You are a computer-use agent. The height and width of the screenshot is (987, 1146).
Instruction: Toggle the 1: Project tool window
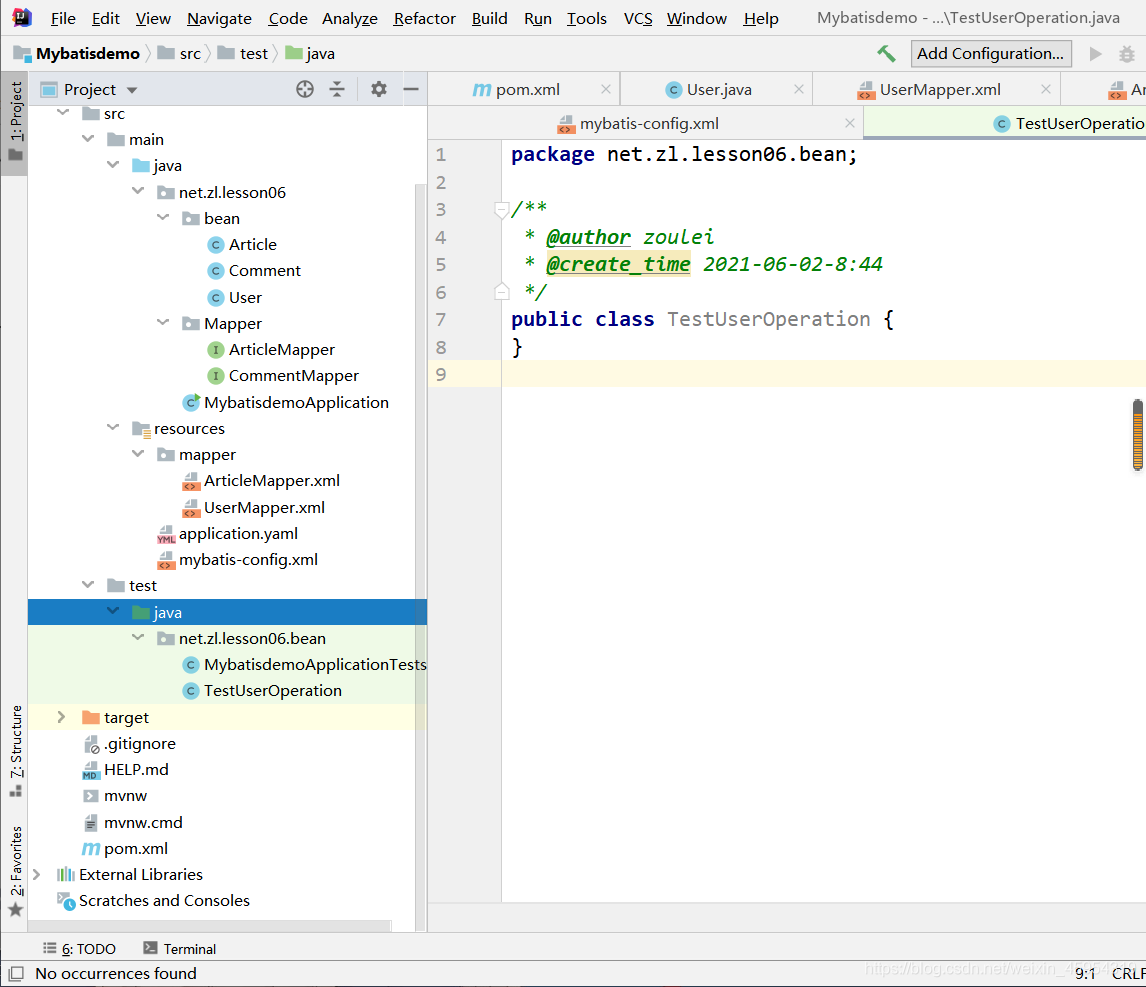click(15, 122)
